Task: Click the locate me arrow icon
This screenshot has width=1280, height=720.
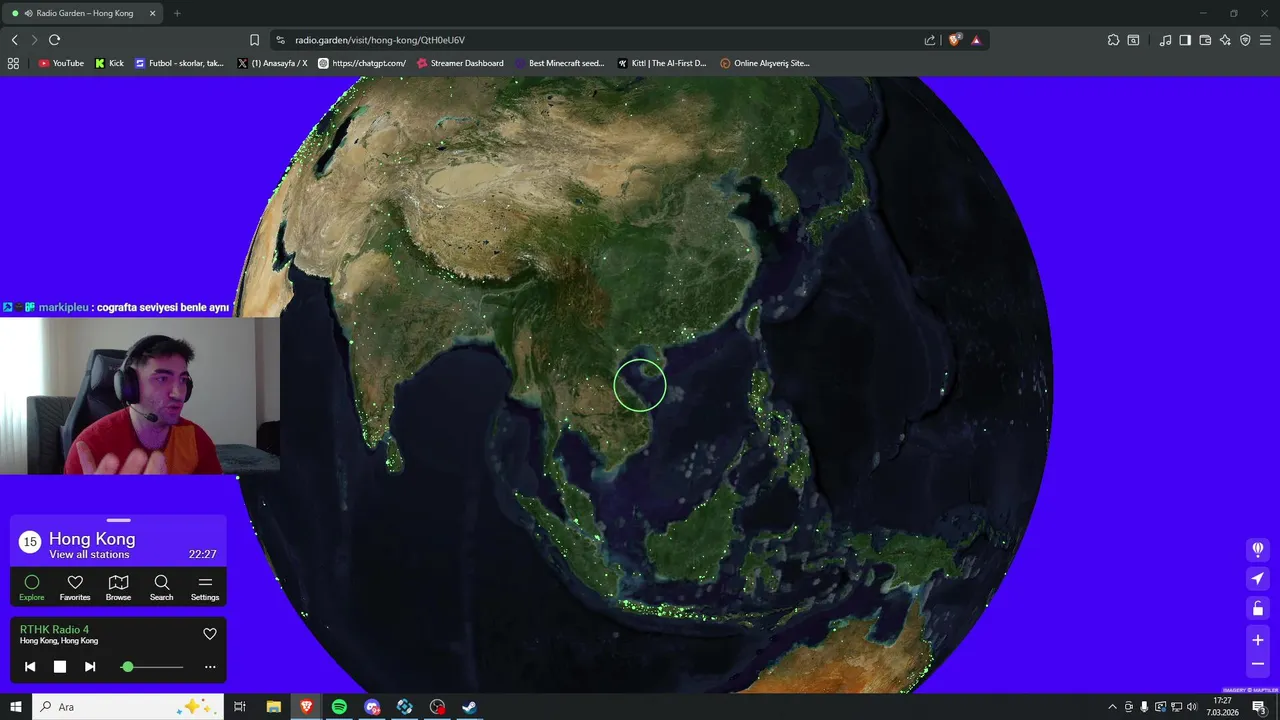Action: coord(1258,579)
